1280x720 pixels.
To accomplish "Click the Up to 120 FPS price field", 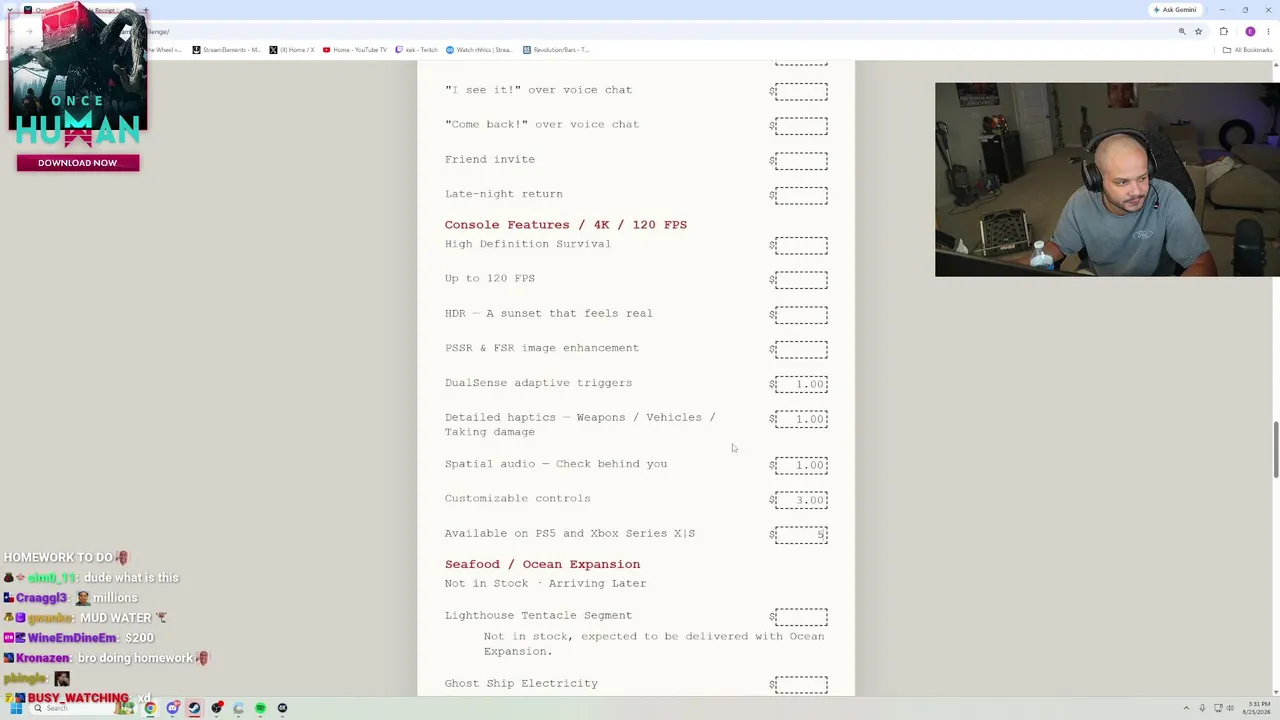I will click(801, 280).
